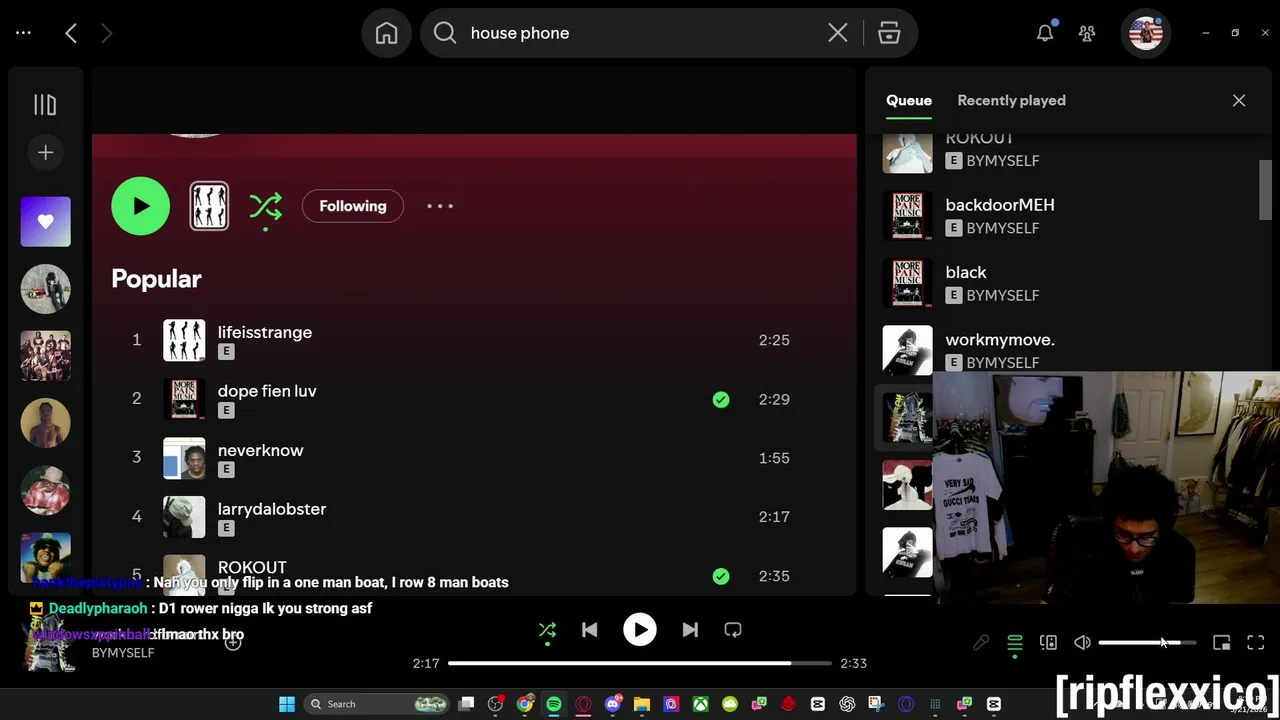Click the BYMYSELF artist name in now playing

point(123,653)
